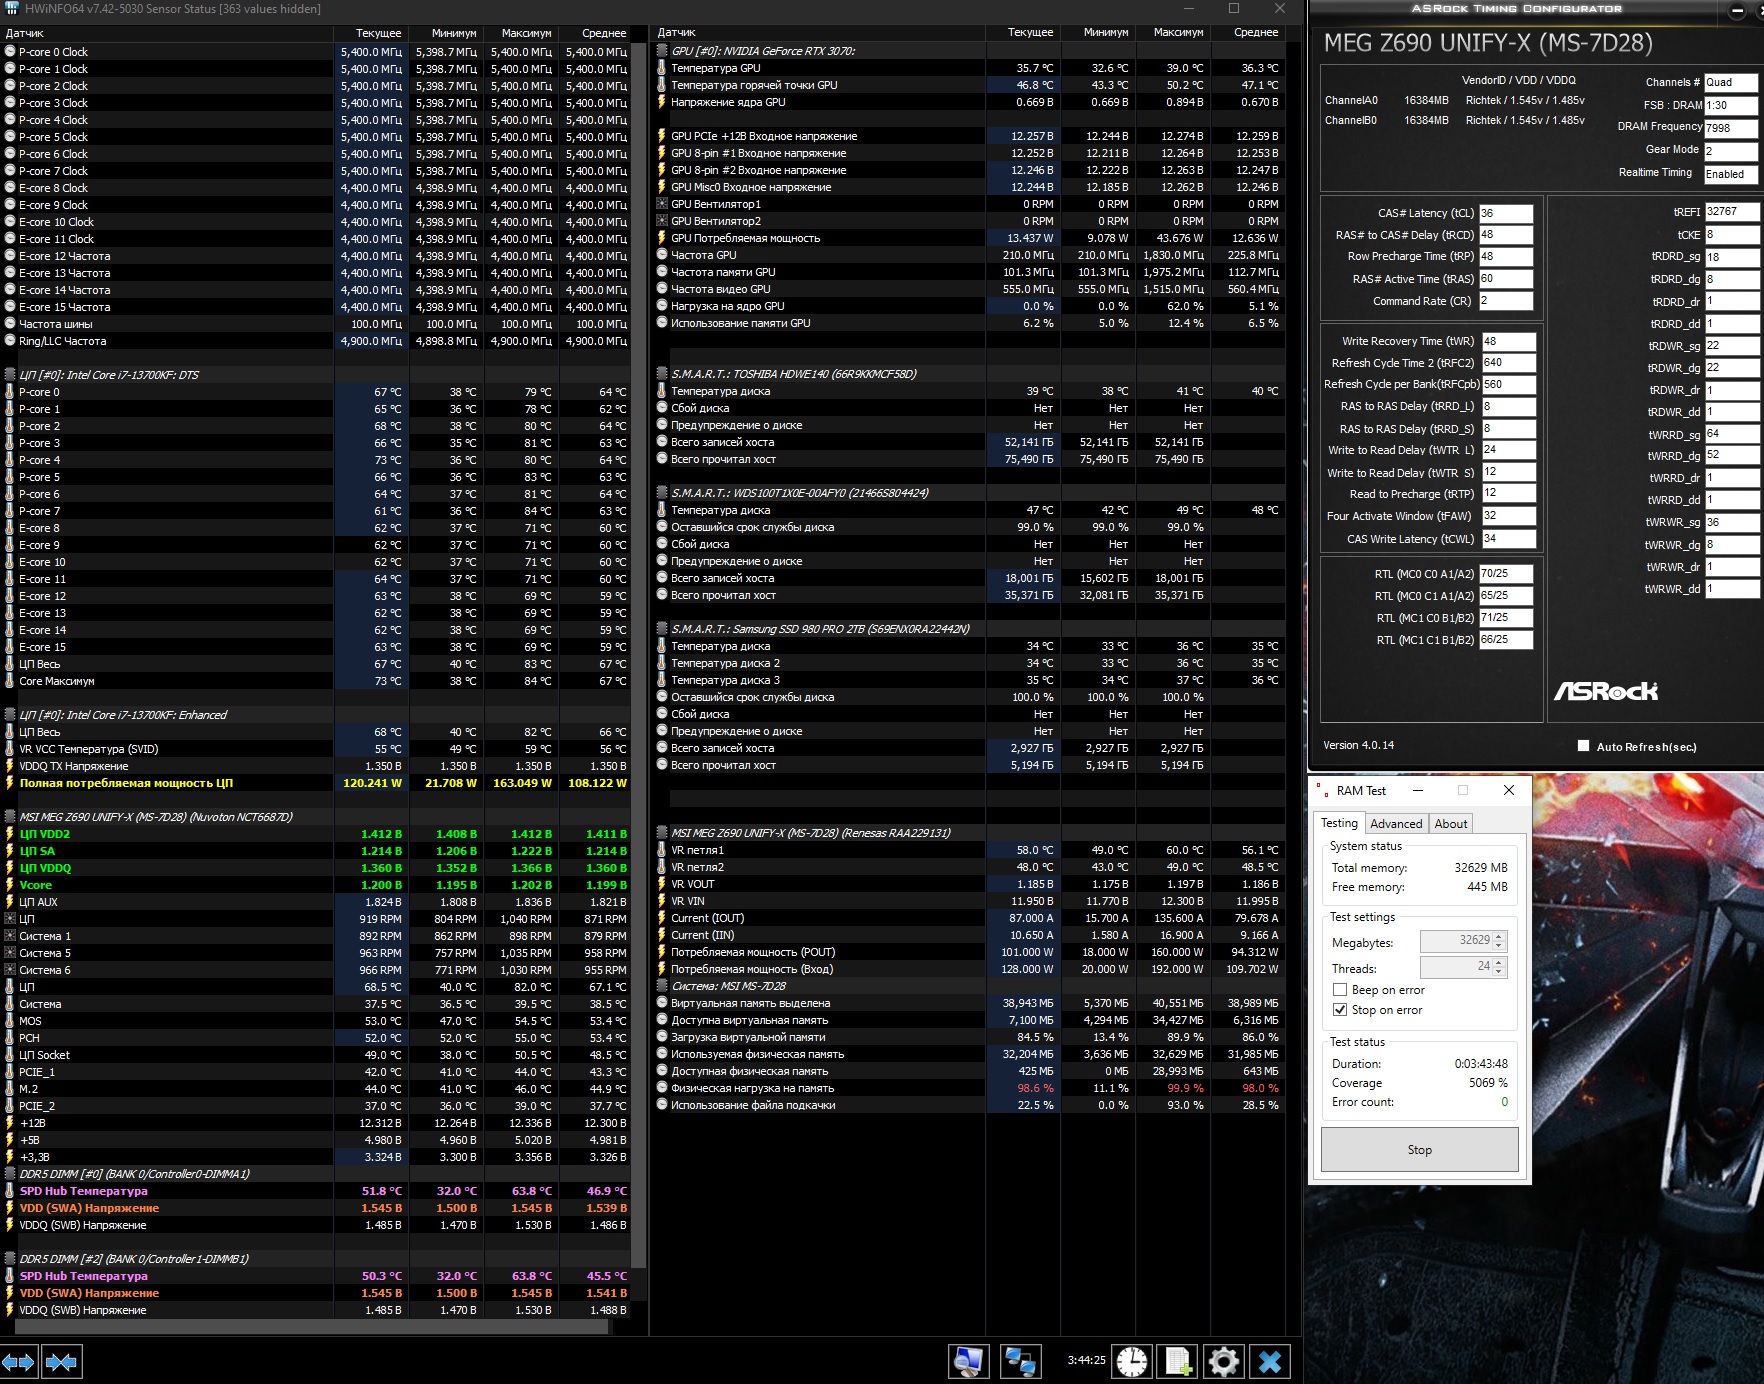Click the icon beside Использование файла подкачки
1764x1384 pixels.
click(x=662, y=1105)
